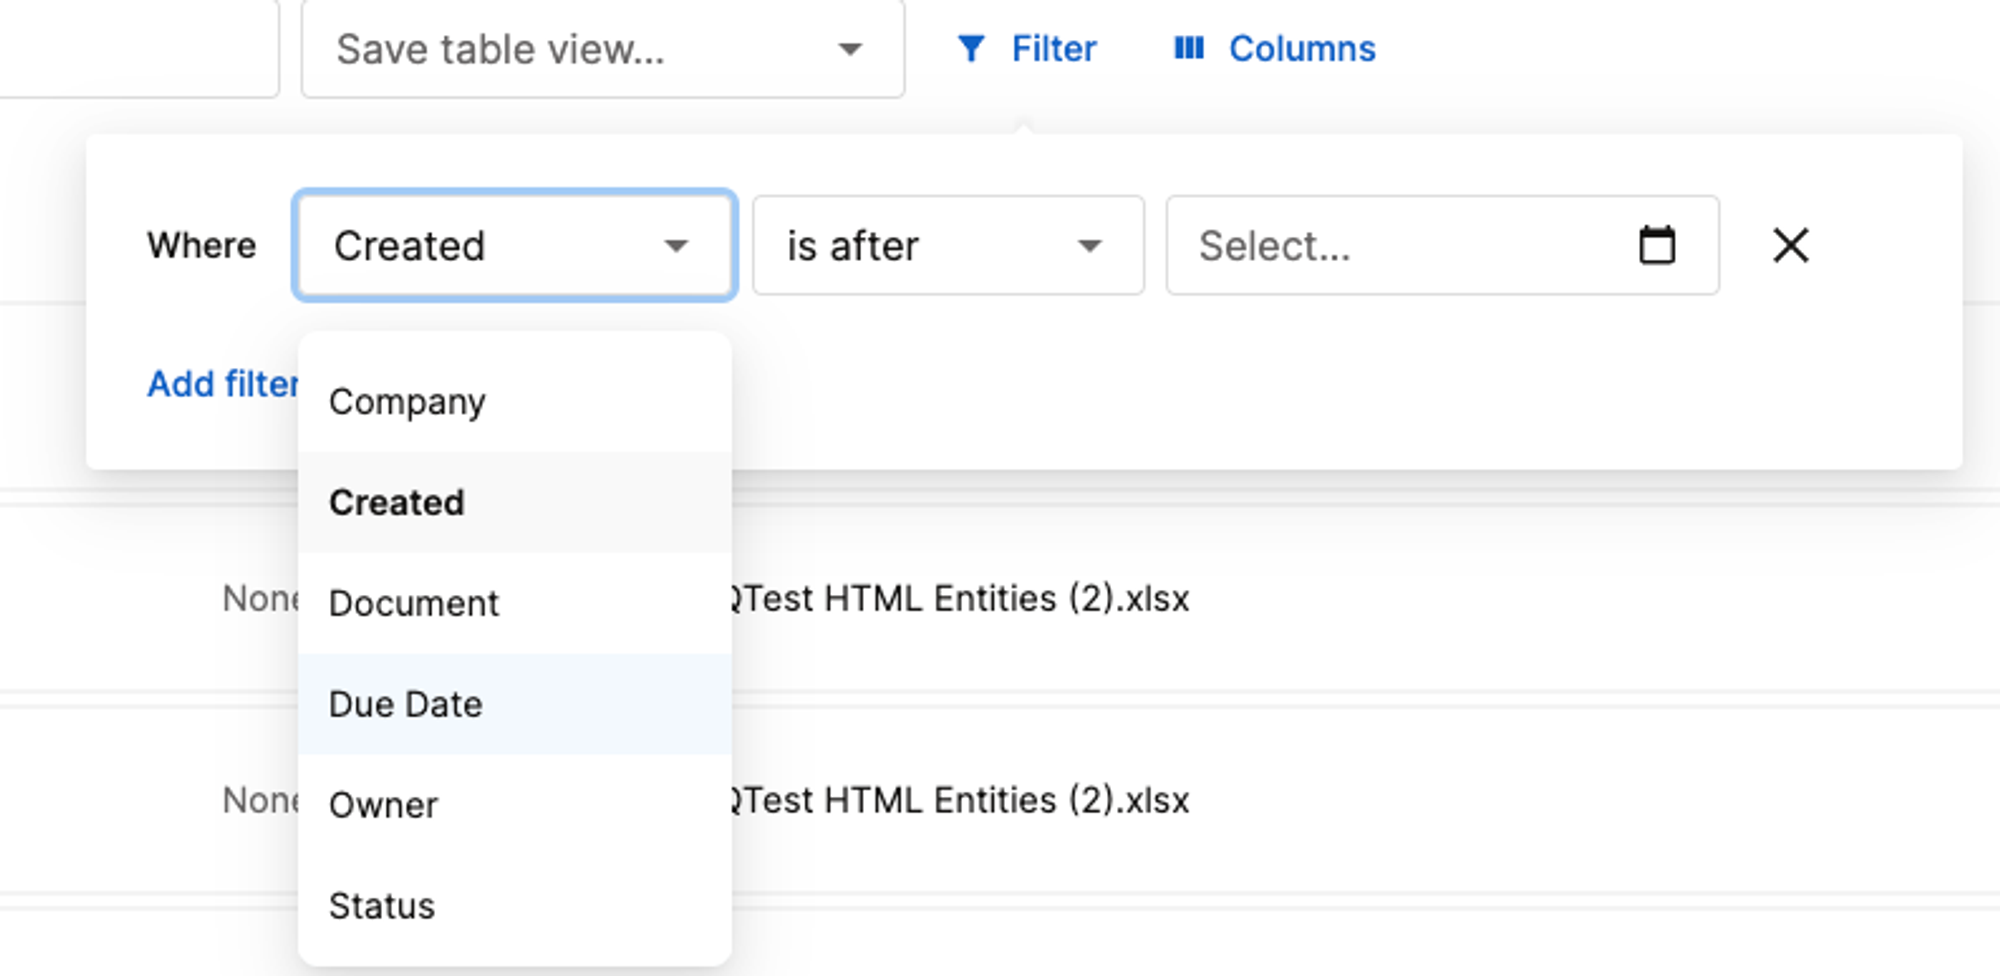
Task: Open the Filter button label
Action: pyautogui.click(x=1053, y=48)
